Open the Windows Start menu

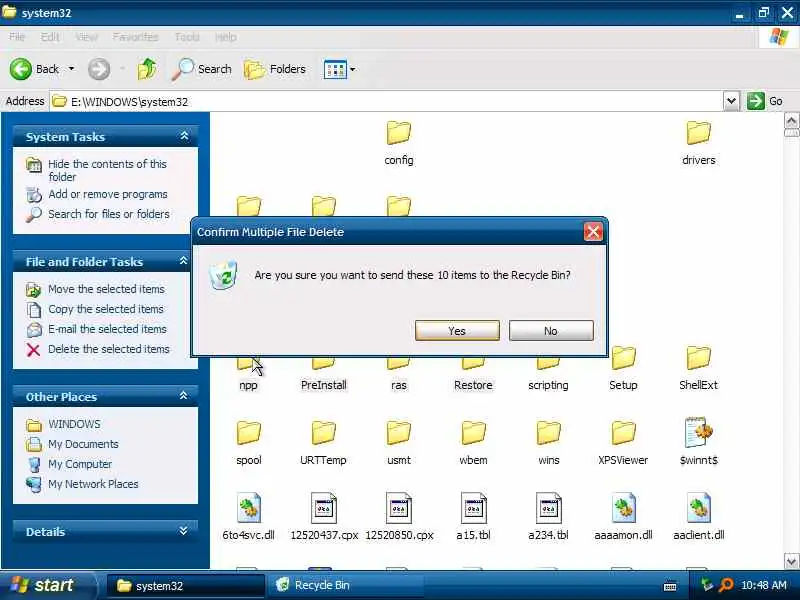click(47, 585)
